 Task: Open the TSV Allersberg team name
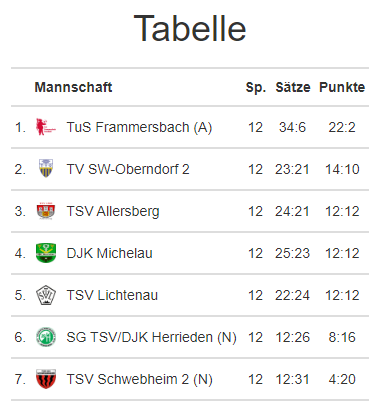click(x=113, y=212)
